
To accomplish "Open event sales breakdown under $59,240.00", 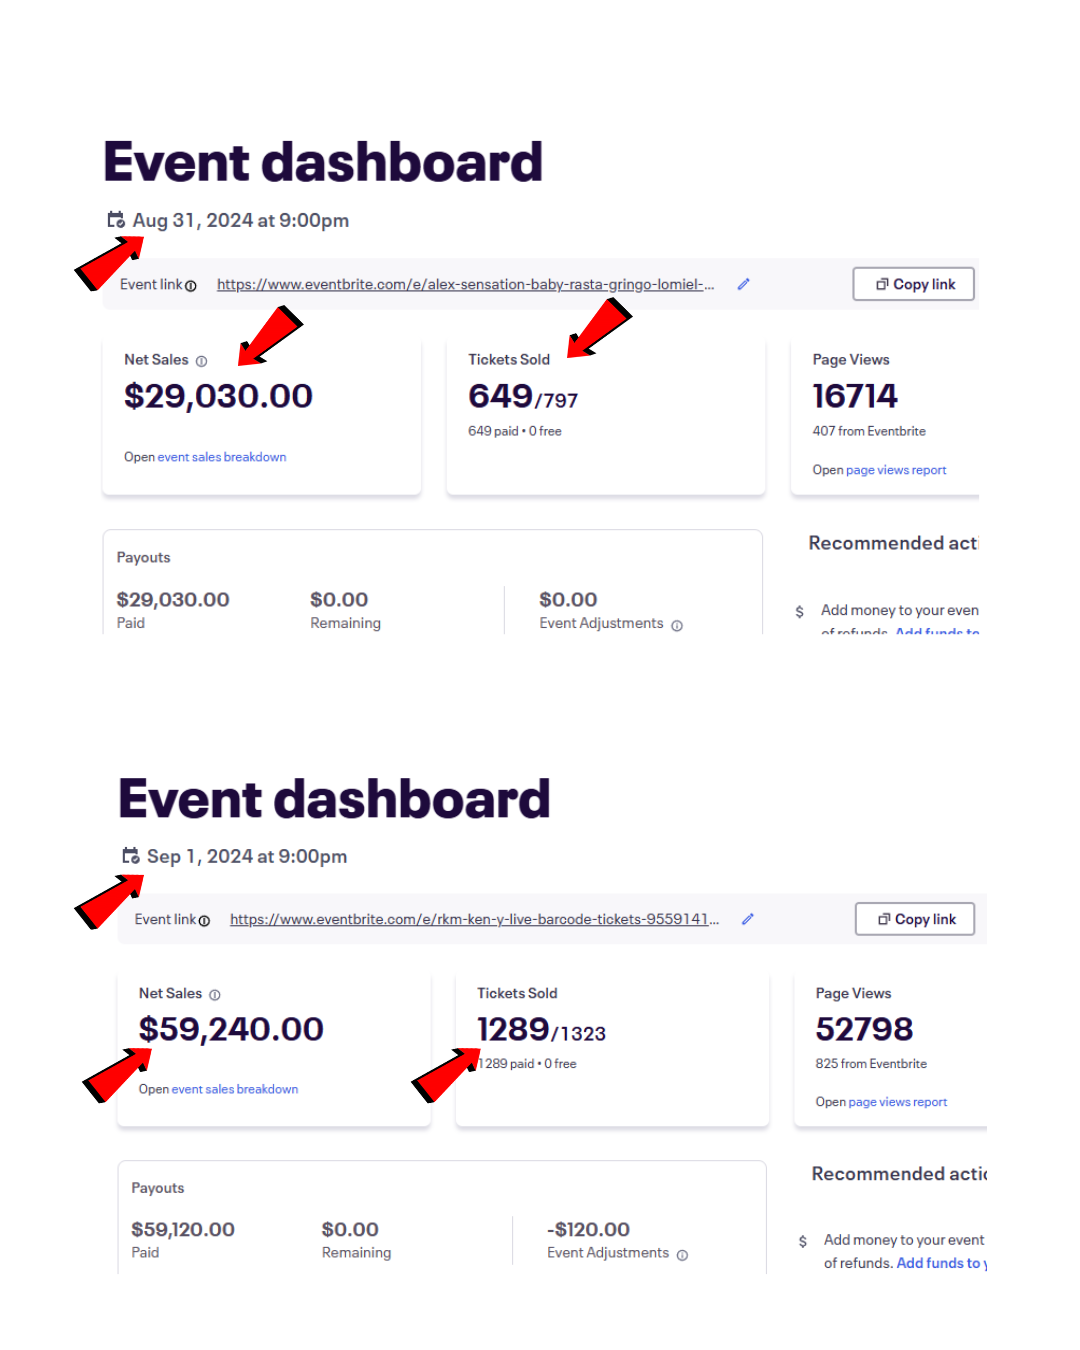I will point(234,1089).
